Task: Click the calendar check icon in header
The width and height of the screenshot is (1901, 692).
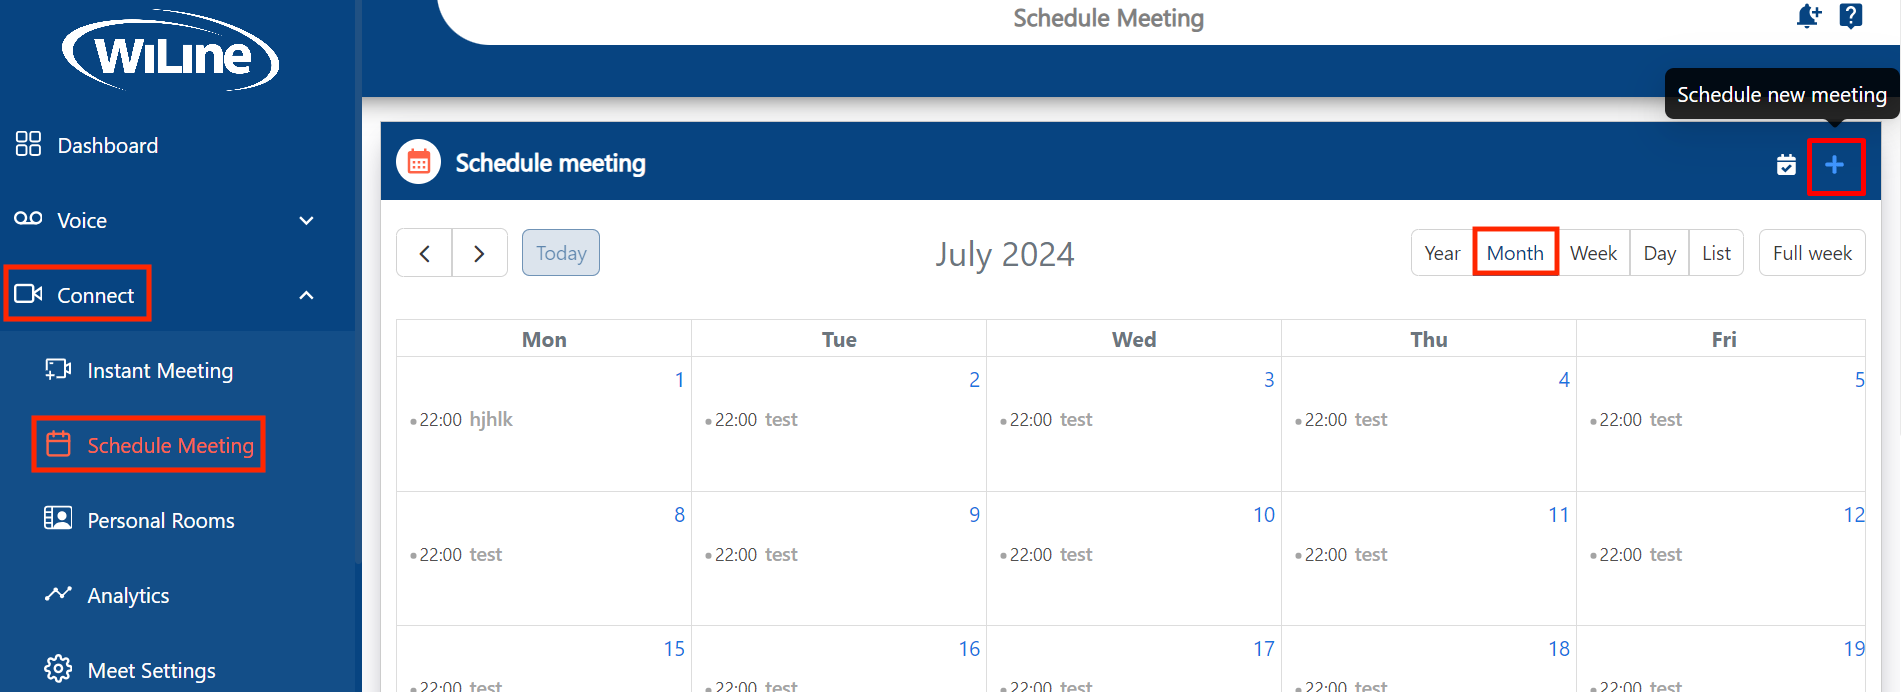Action: (1786, 165)
